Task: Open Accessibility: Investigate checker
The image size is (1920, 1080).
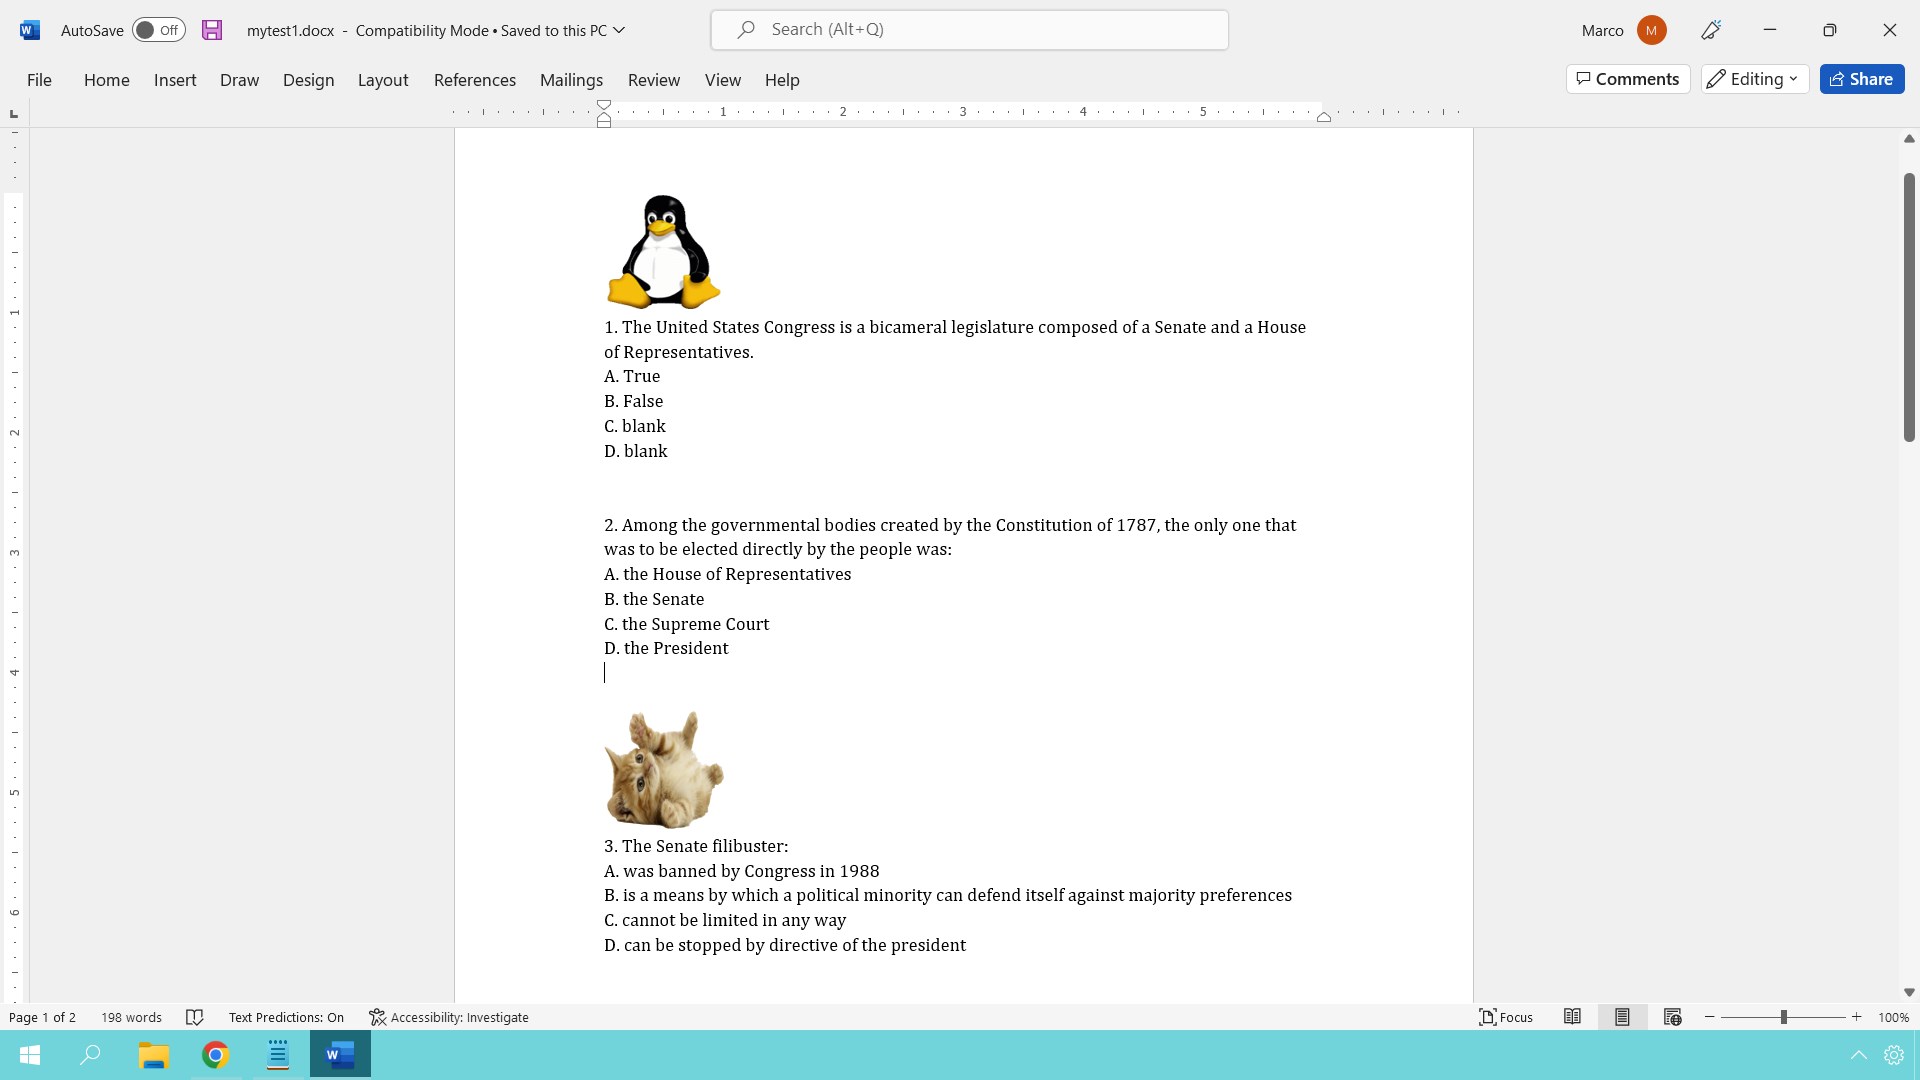Action: (x=449, y=1017)
